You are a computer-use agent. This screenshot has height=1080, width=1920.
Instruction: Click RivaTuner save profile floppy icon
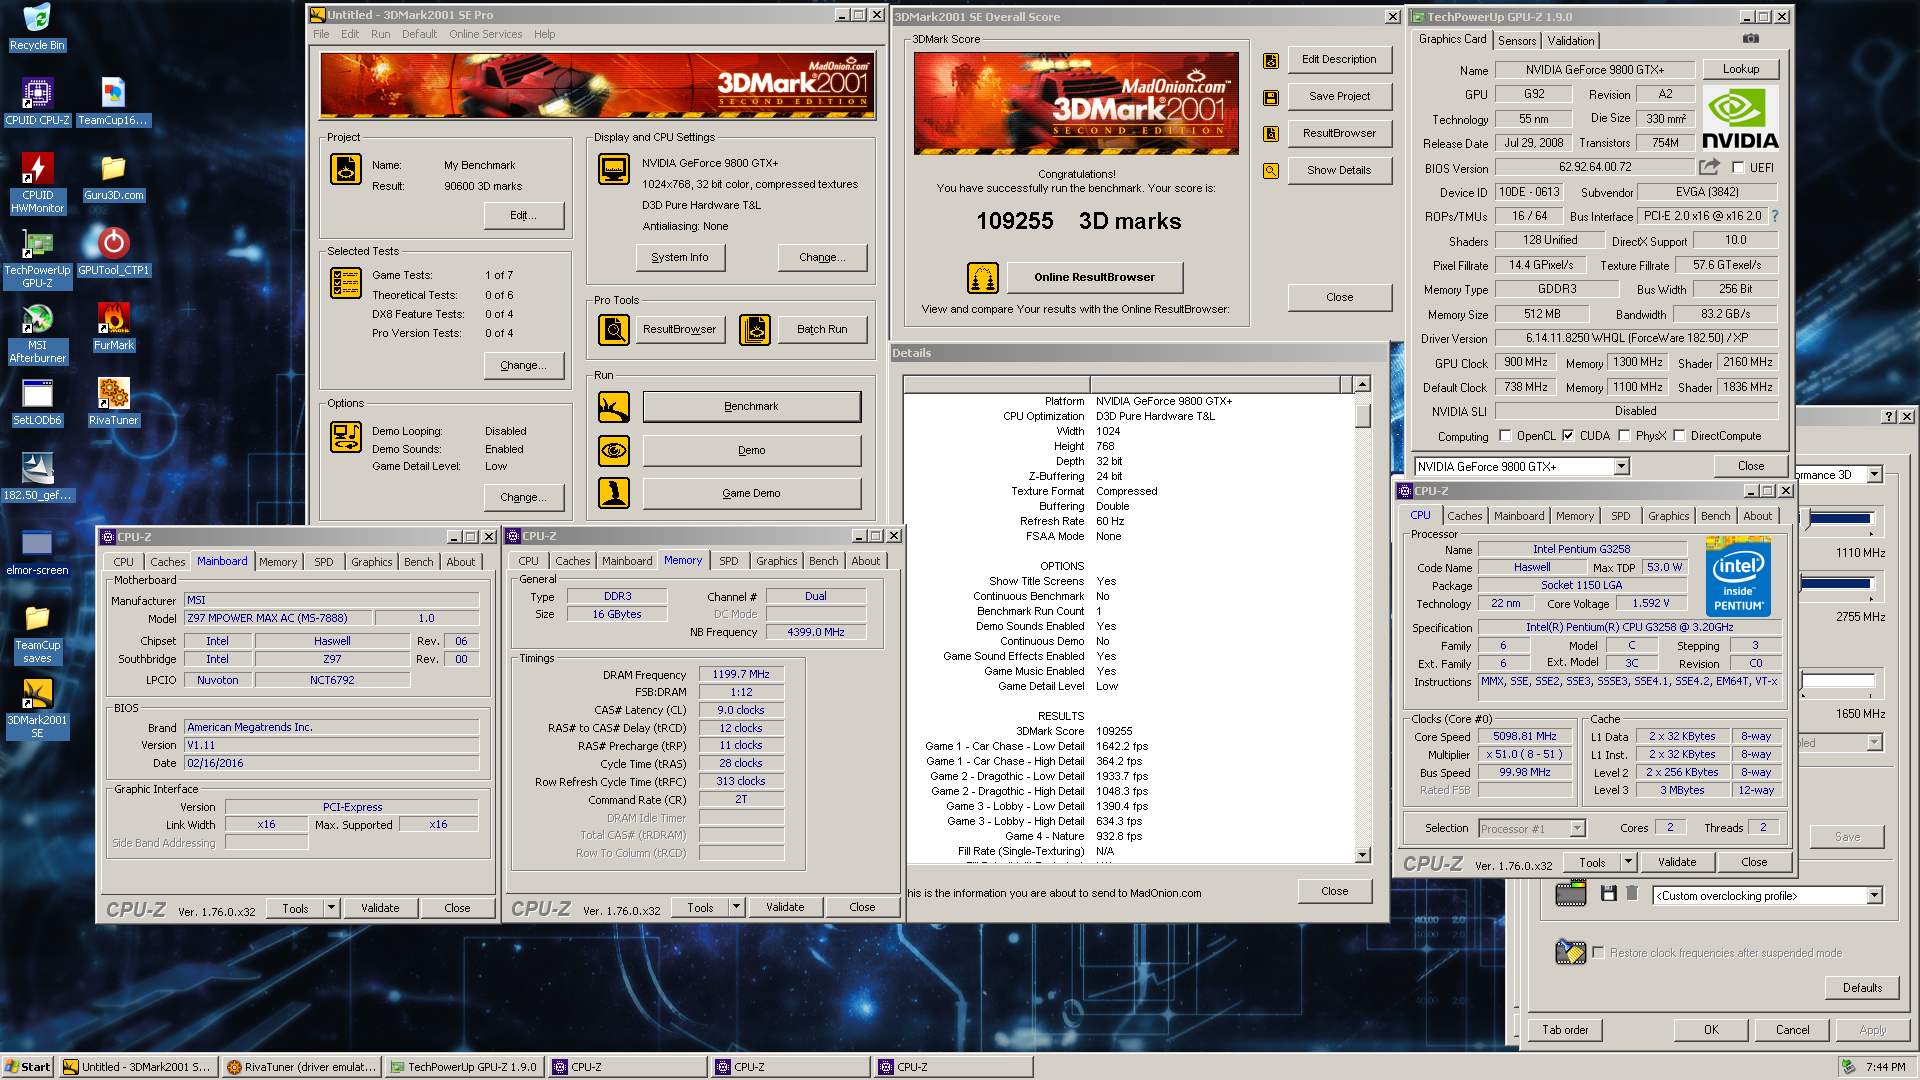[1608, 893]
